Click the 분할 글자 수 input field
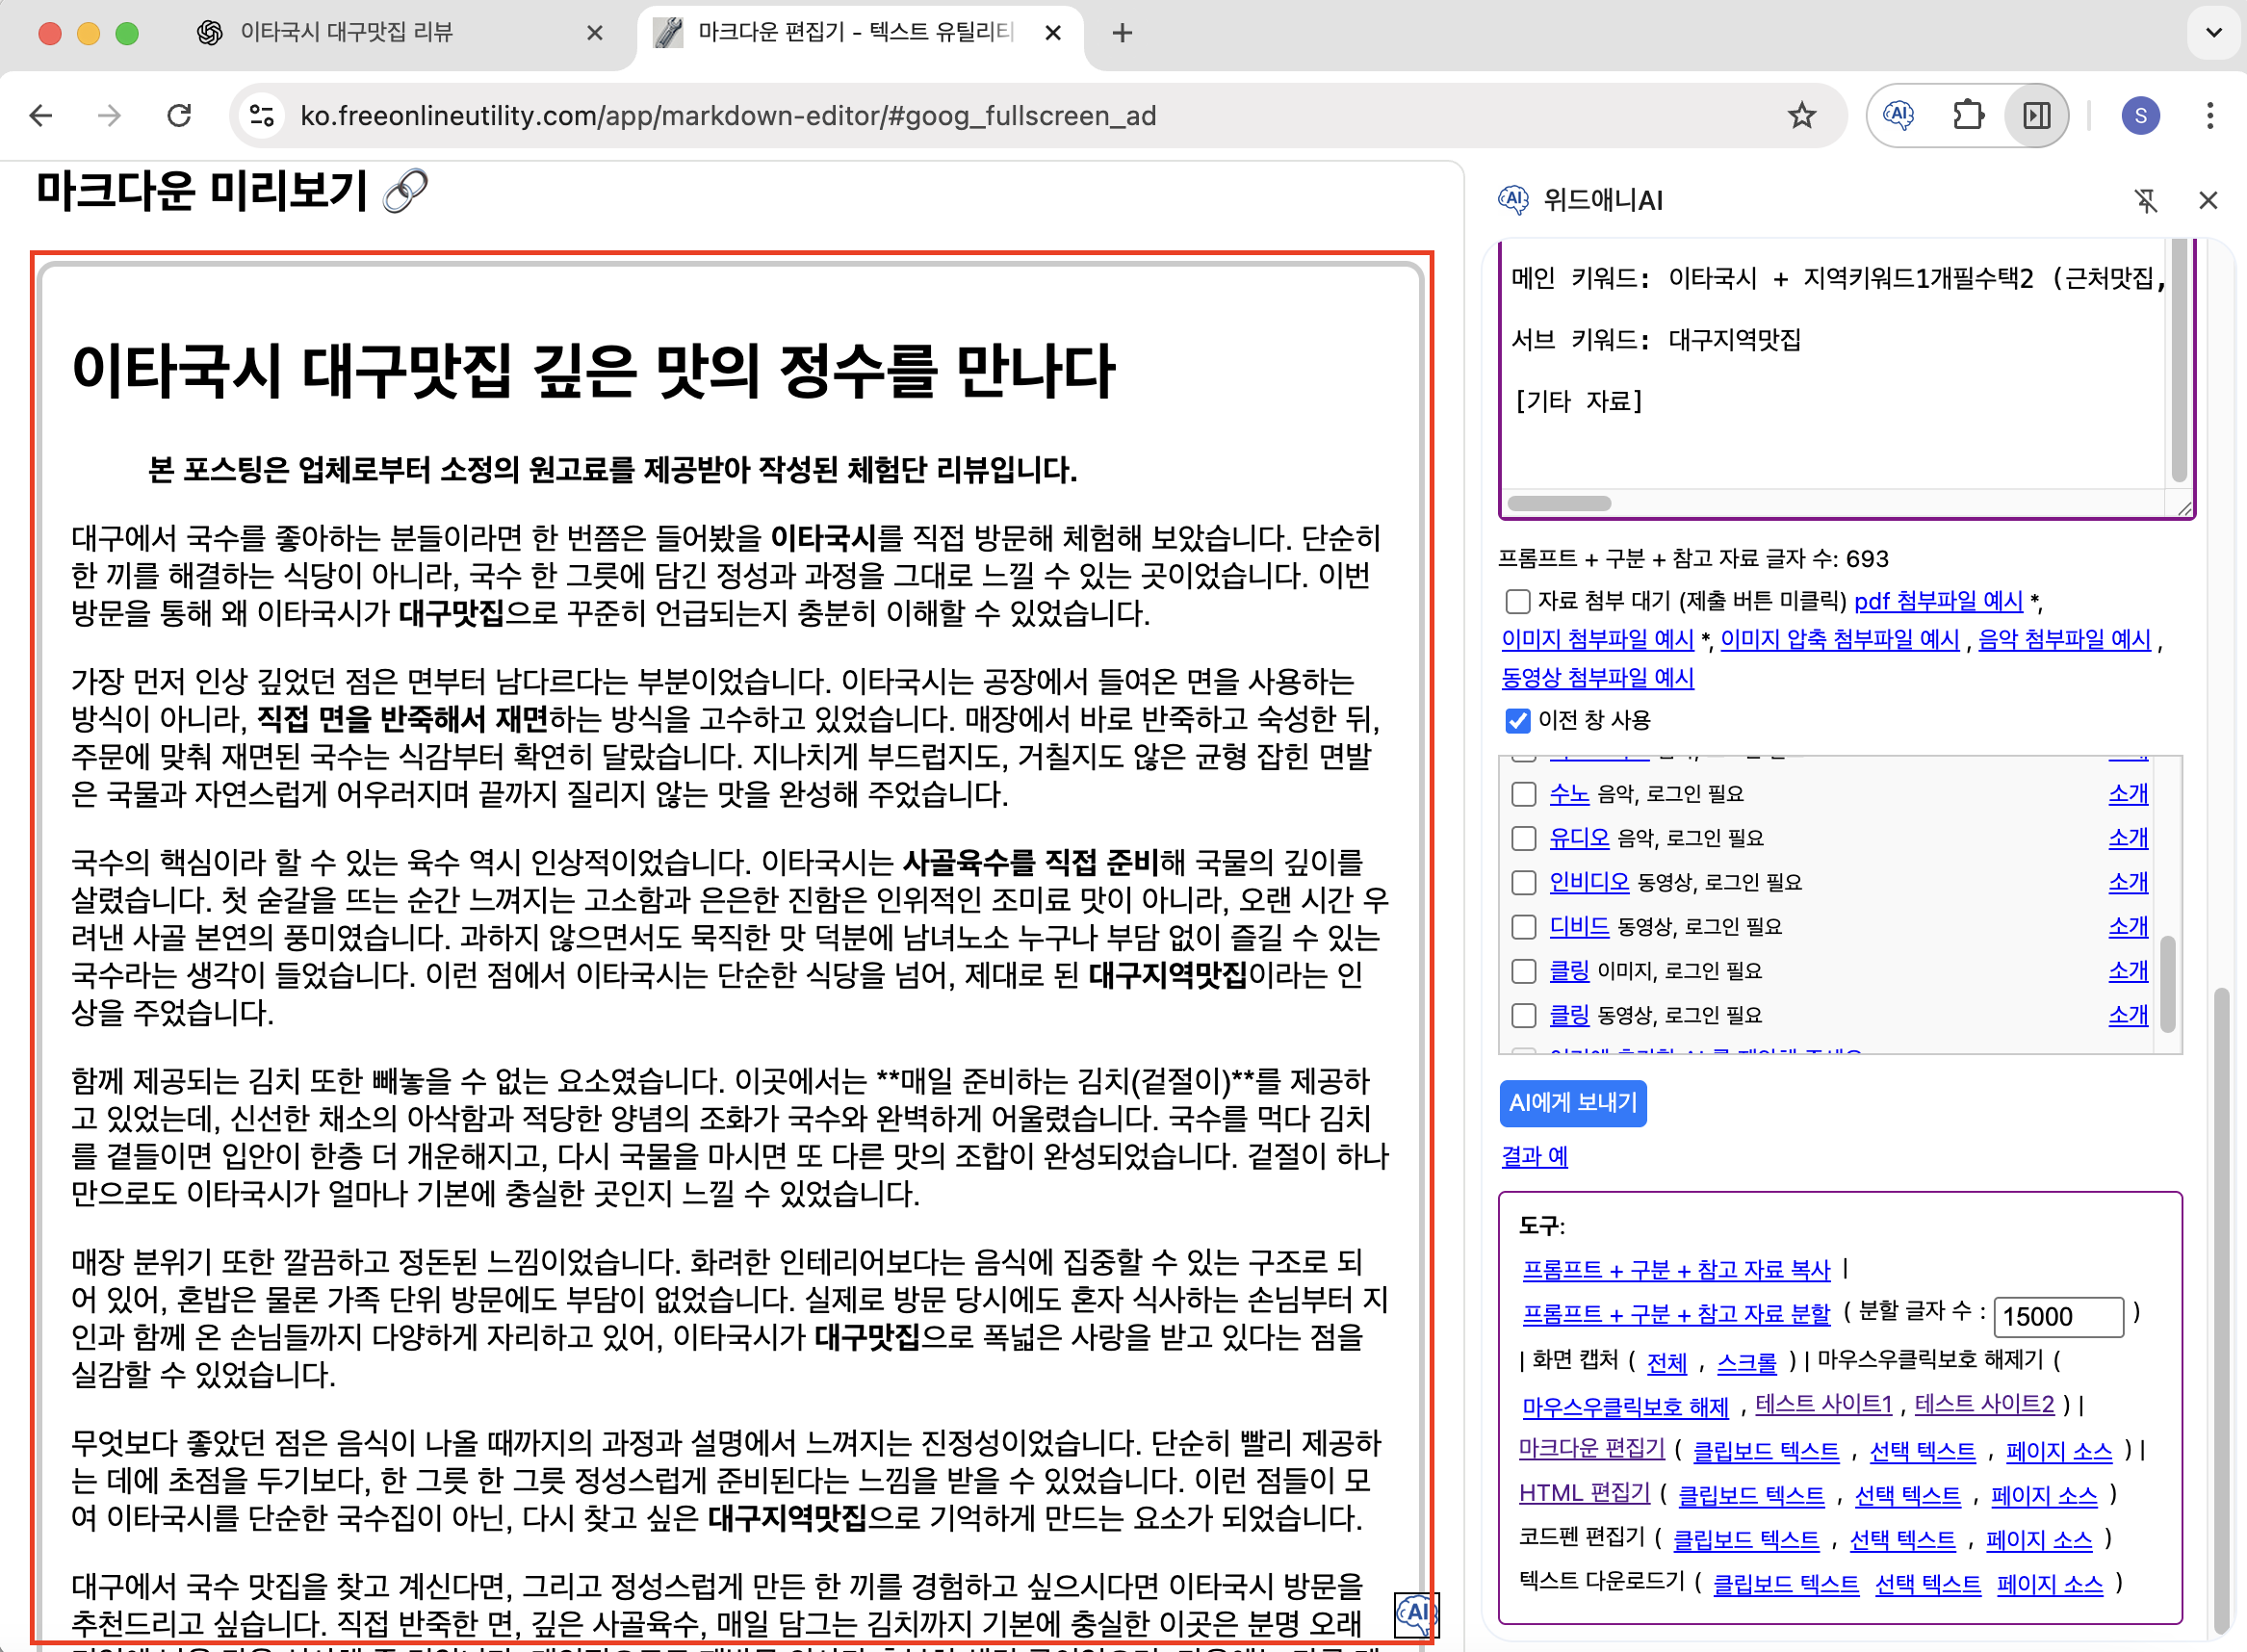This screenshot has height=1652, width=2247. tap(2057, 1316)
